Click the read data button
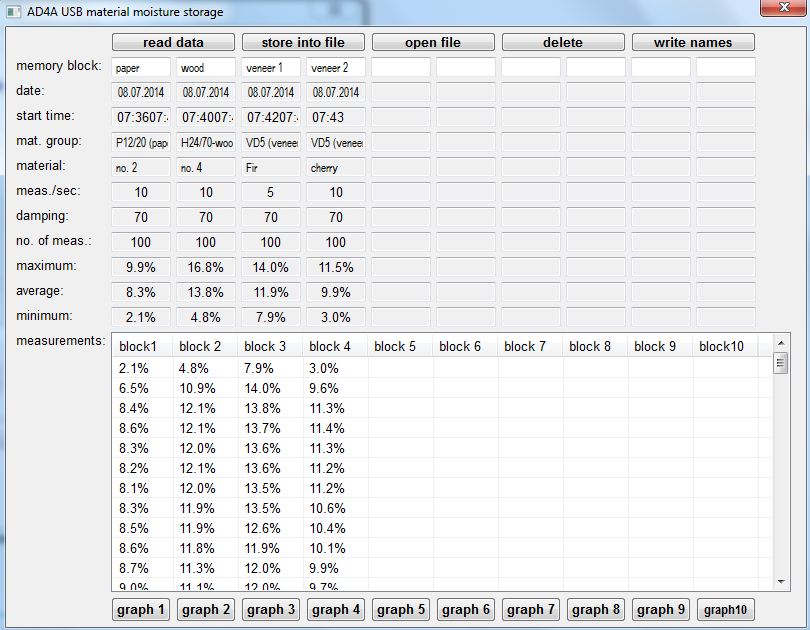The height and width of the screenshot is (630, 810). [173, 42]
